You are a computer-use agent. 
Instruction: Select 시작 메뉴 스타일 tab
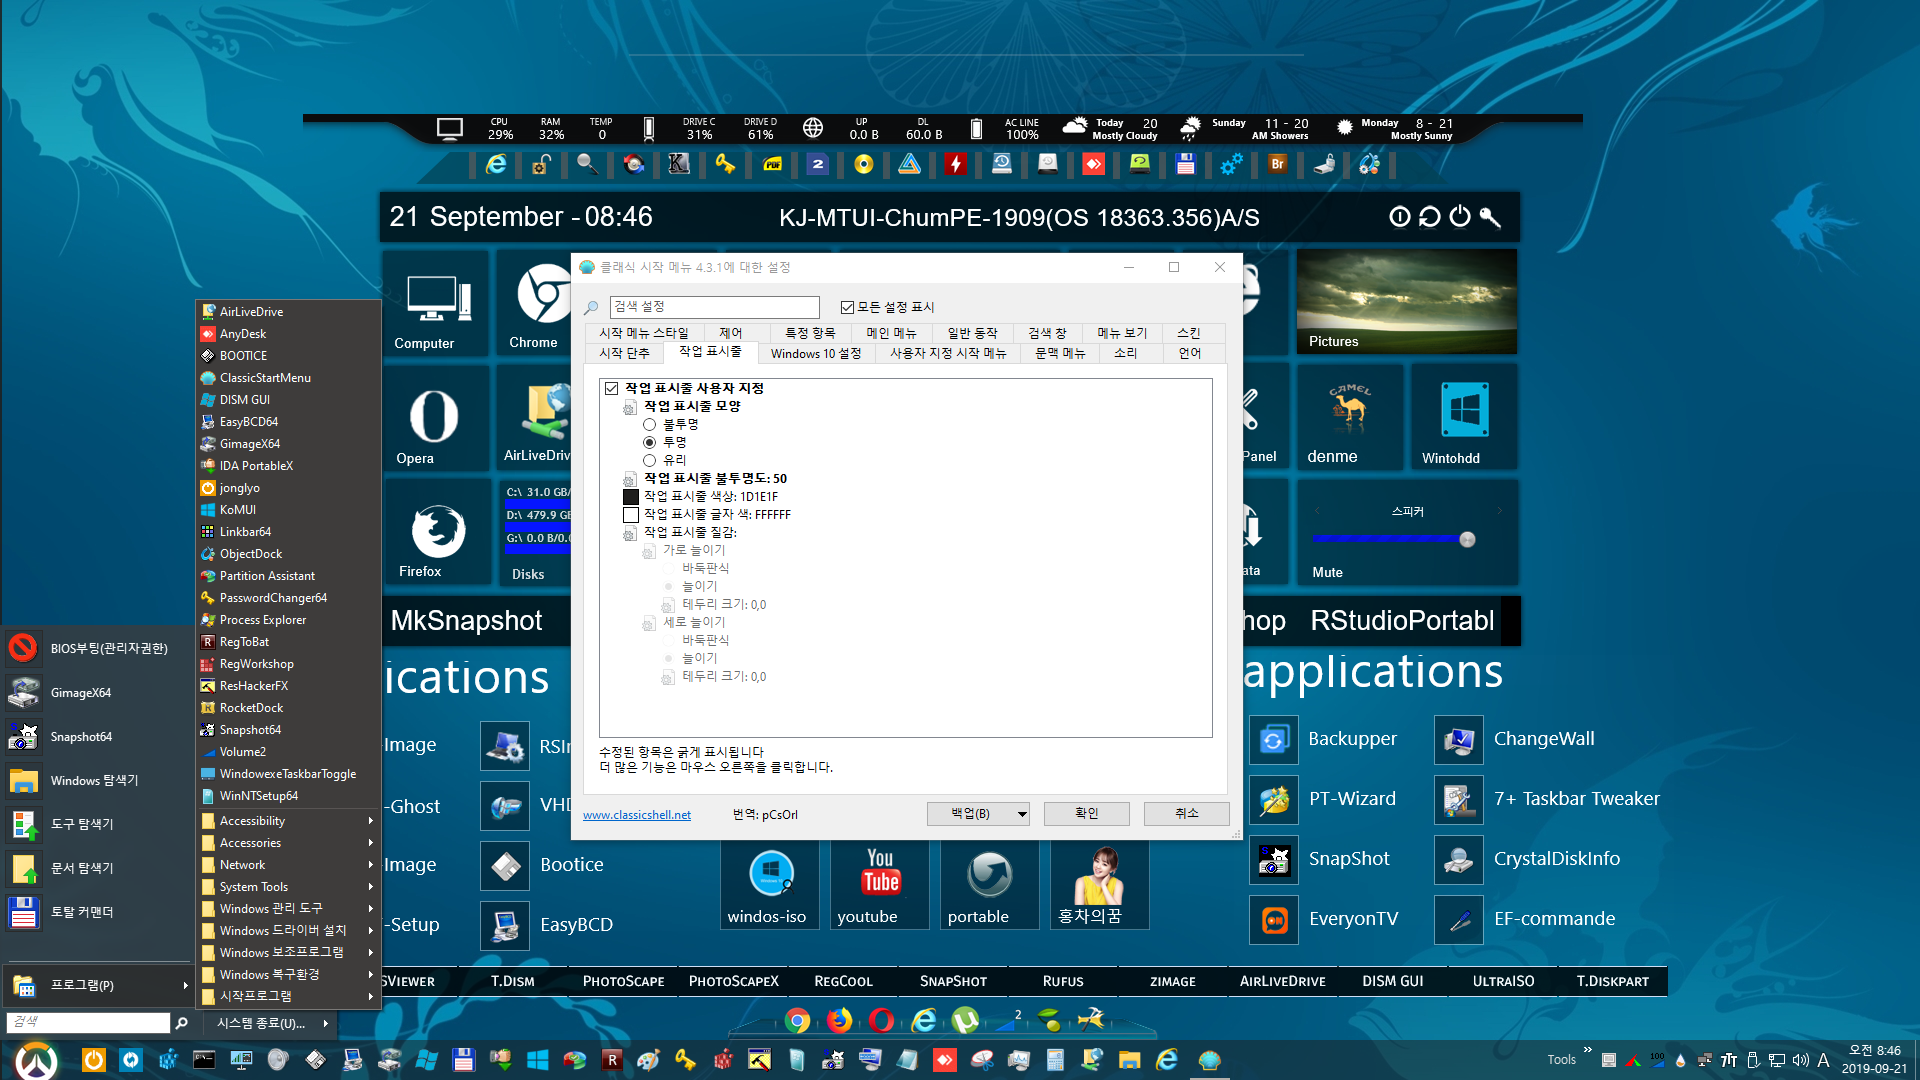coord(638,332)
